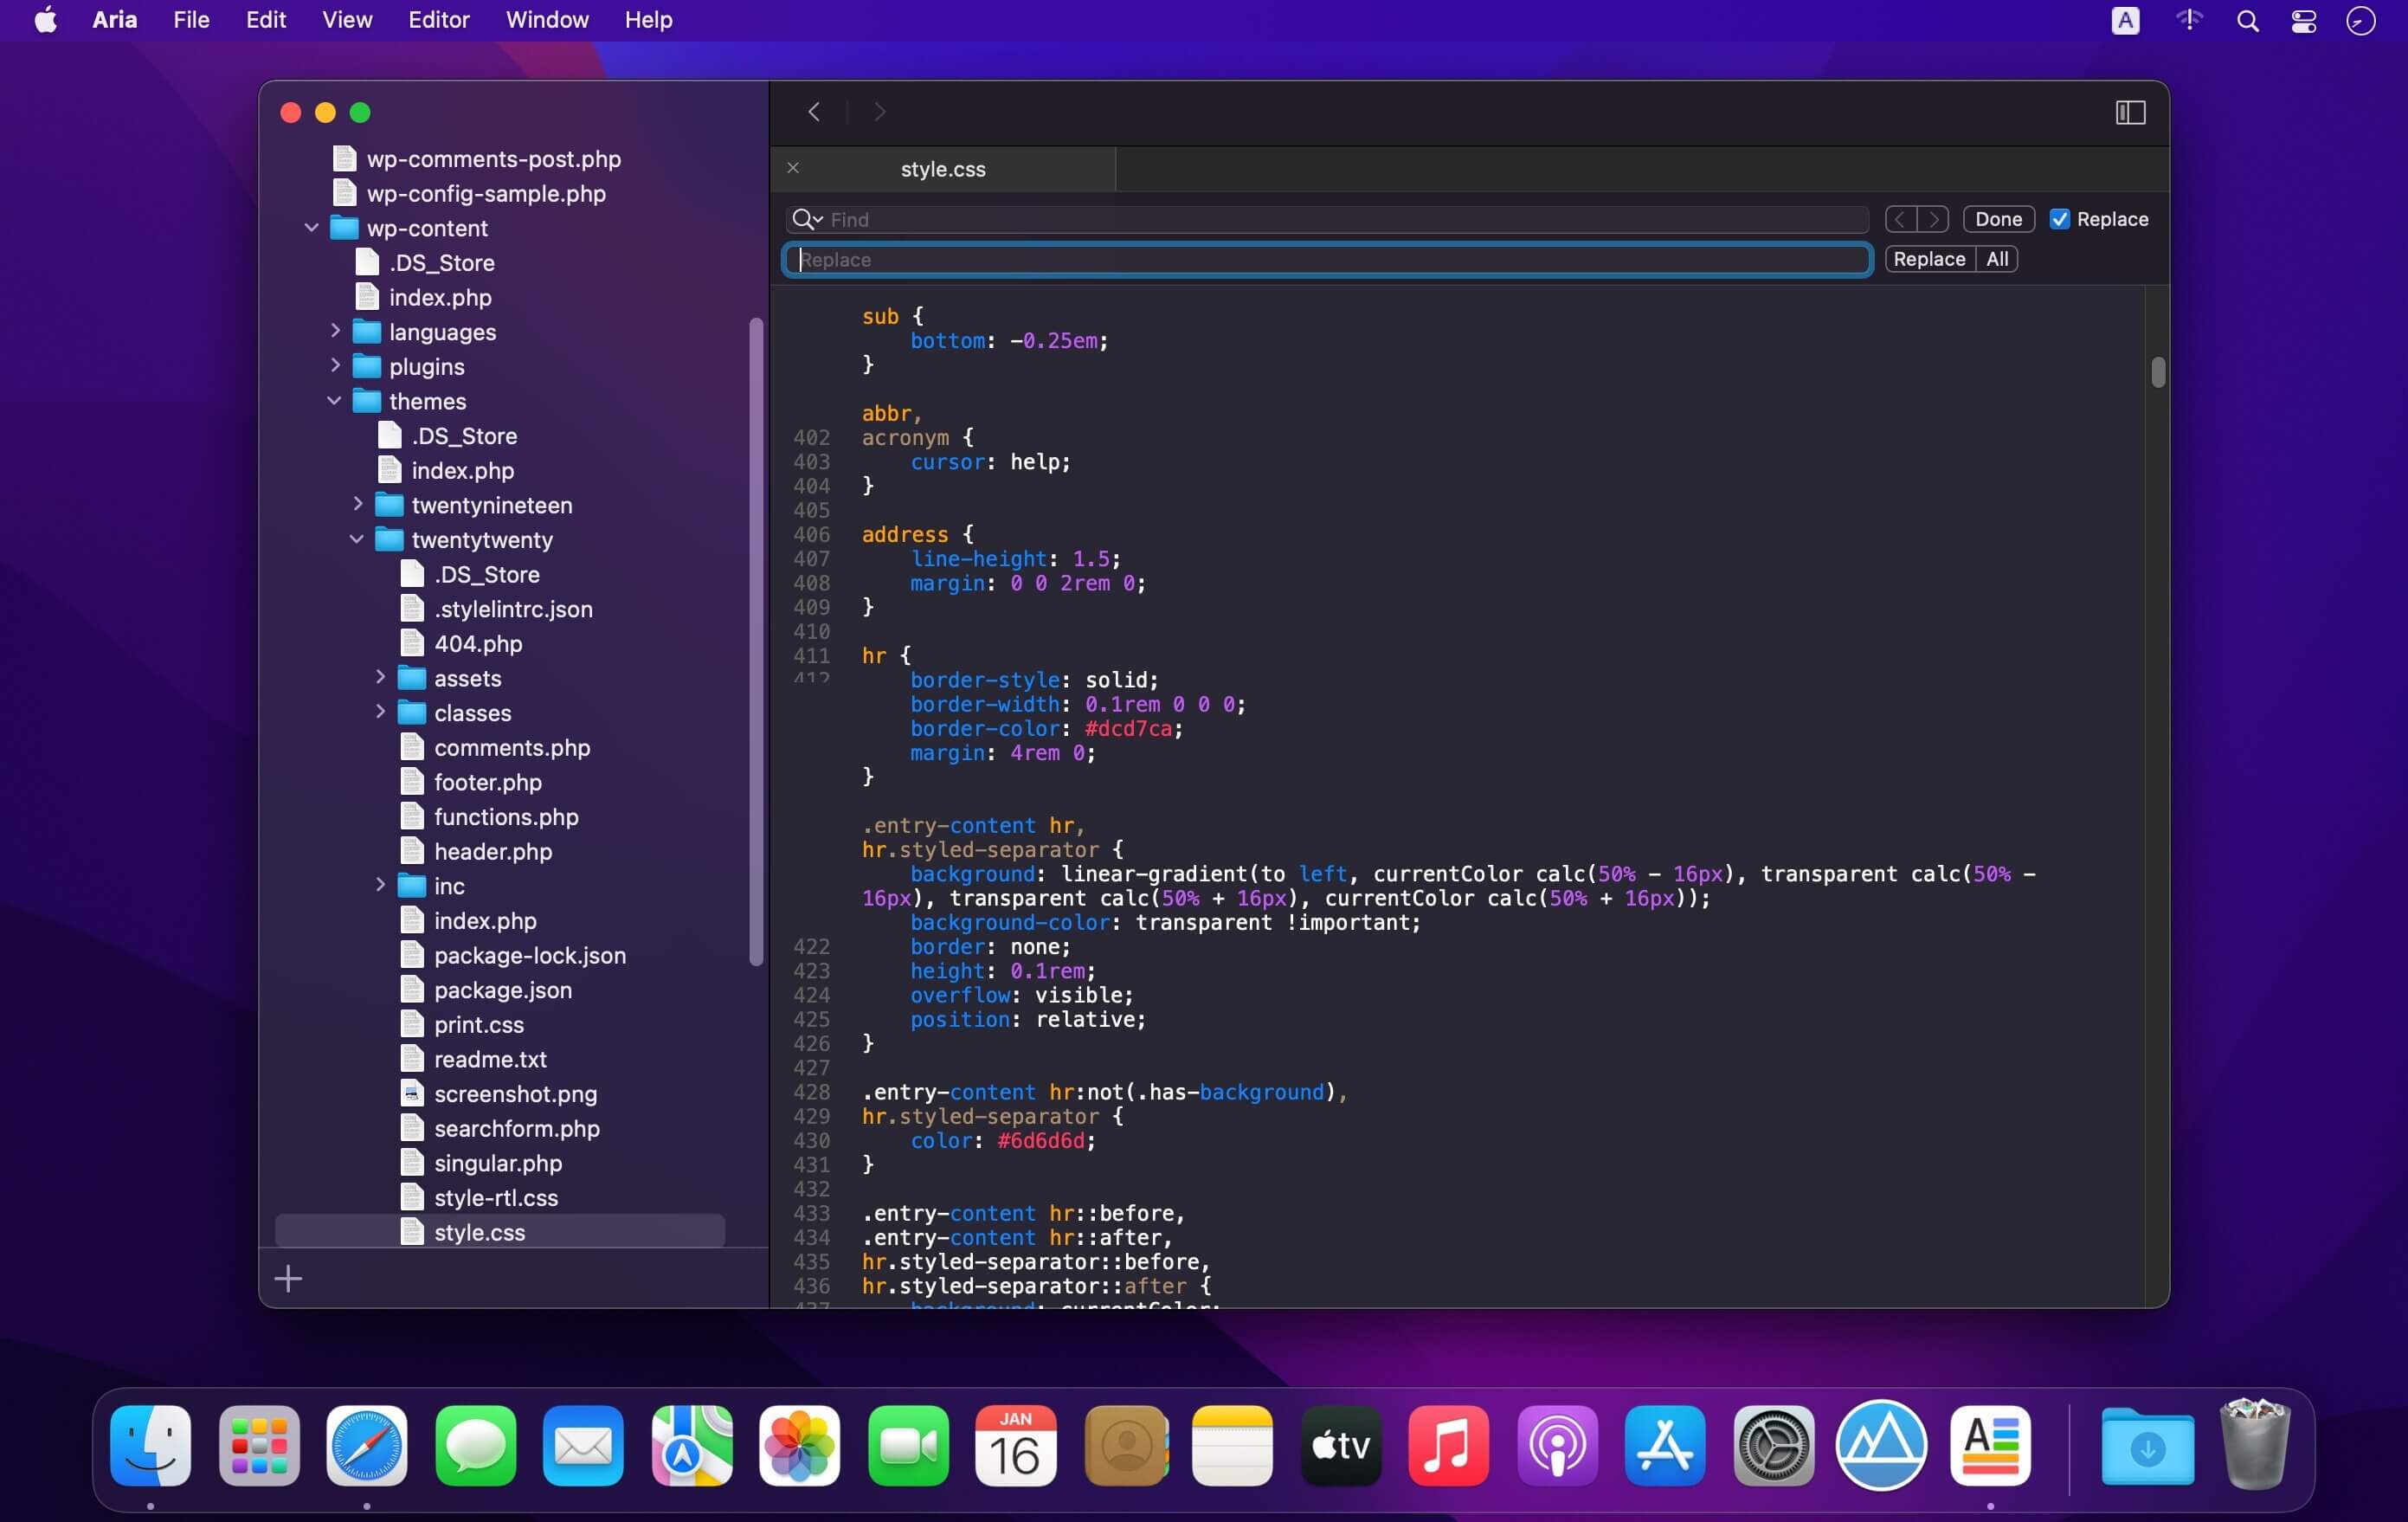Screen dimensions: 2408x1522
Task: Click the plus icon below the file tree
Action: pos(288,1278)
